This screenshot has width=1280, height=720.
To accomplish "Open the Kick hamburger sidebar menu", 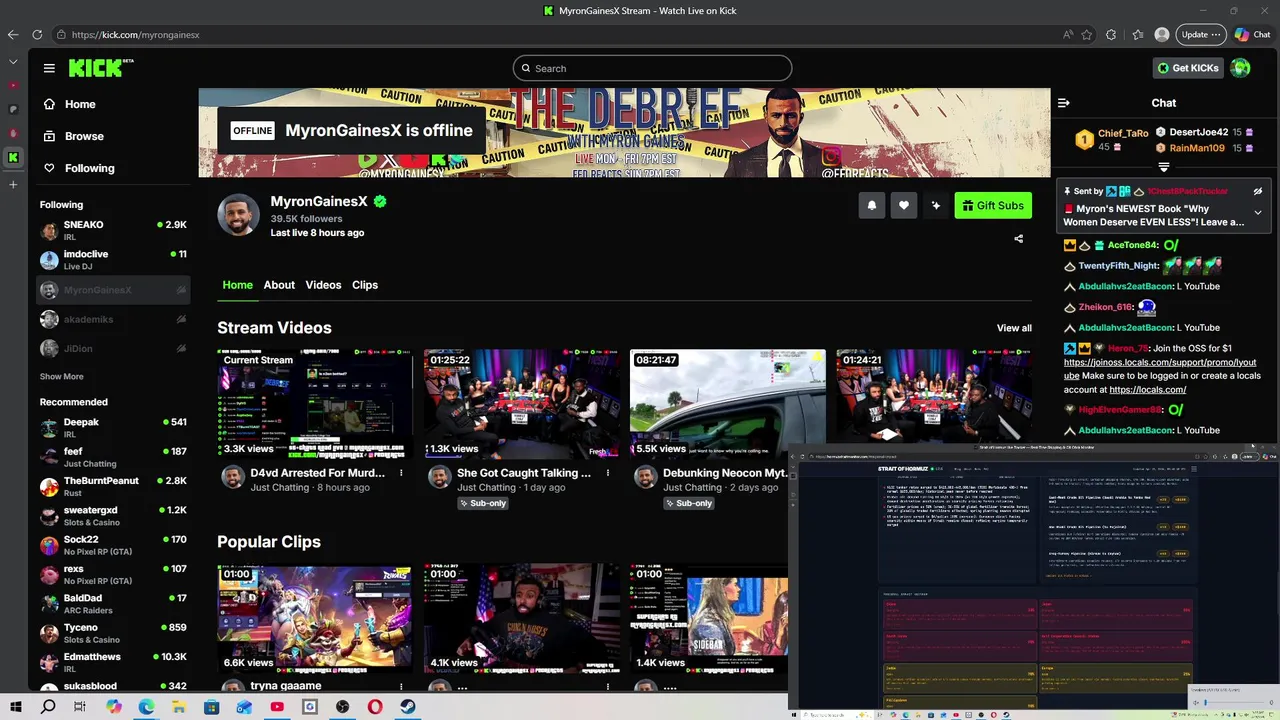I will click(x=49, y=68).
